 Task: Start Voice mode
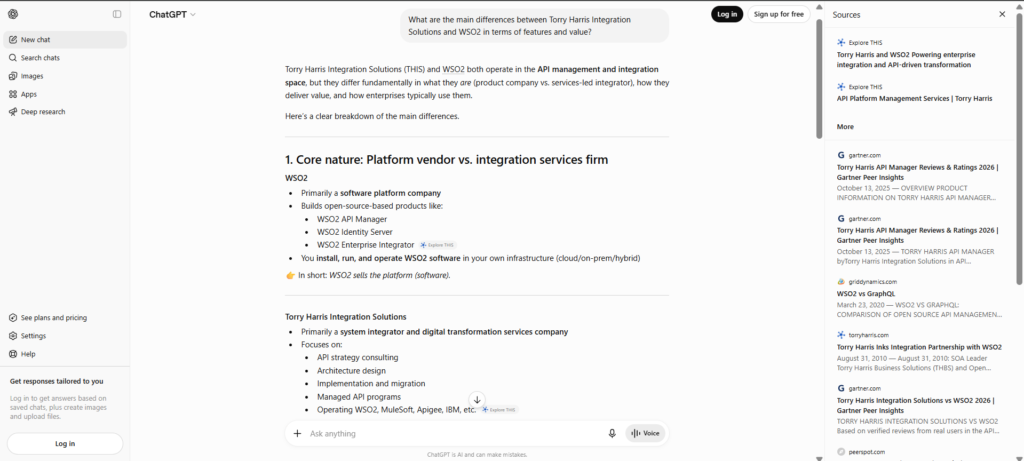[x=645, y=434]
